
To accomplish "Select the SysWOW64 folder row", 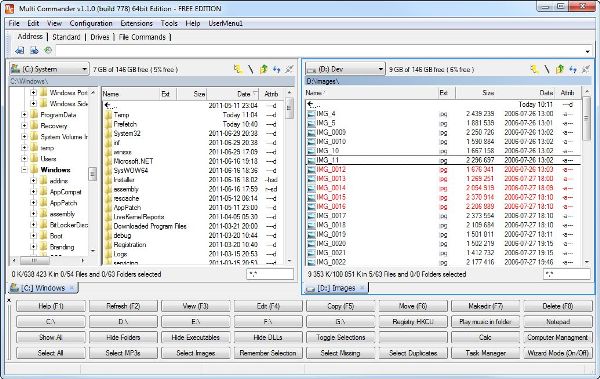I will click(193, 170).
